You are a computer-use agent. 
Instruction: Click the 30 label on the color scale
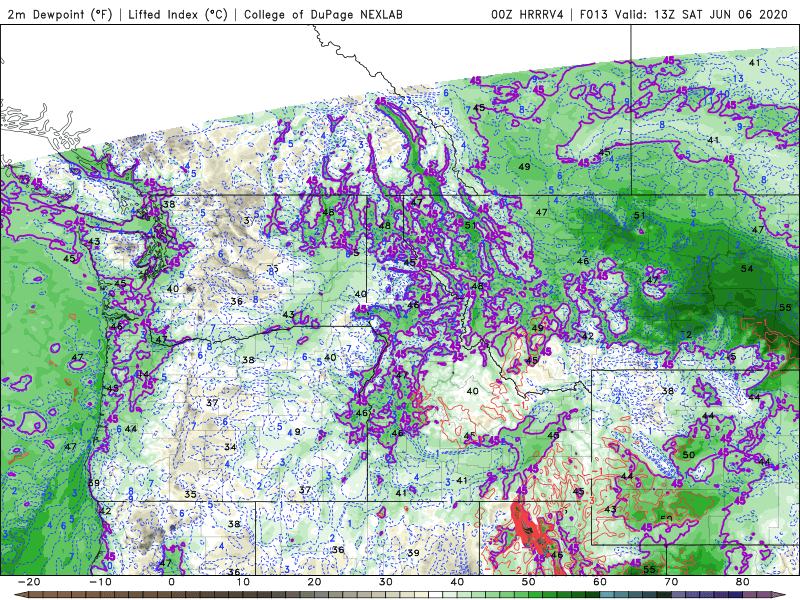386,582
